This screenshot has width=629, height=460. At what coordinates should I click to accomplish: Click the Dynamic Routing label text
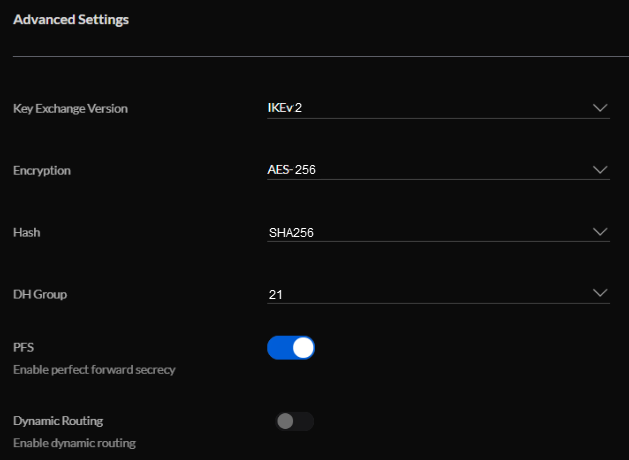pos(58,421)
